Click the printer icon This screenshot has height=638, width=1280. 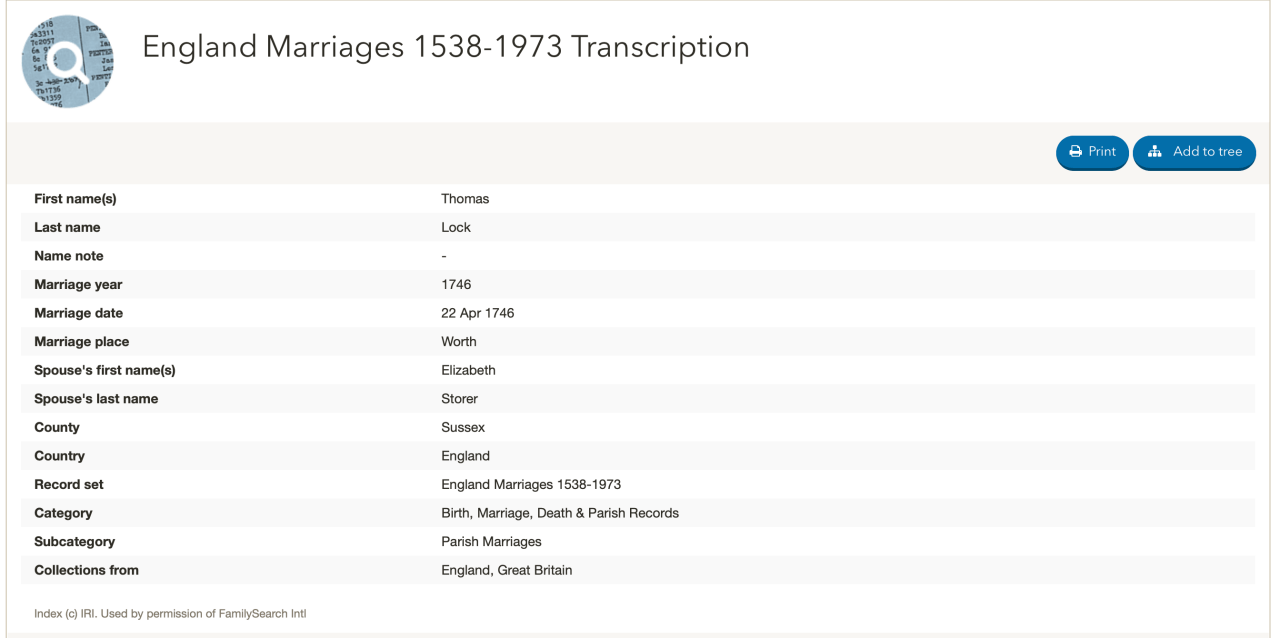click(1076, 152)
